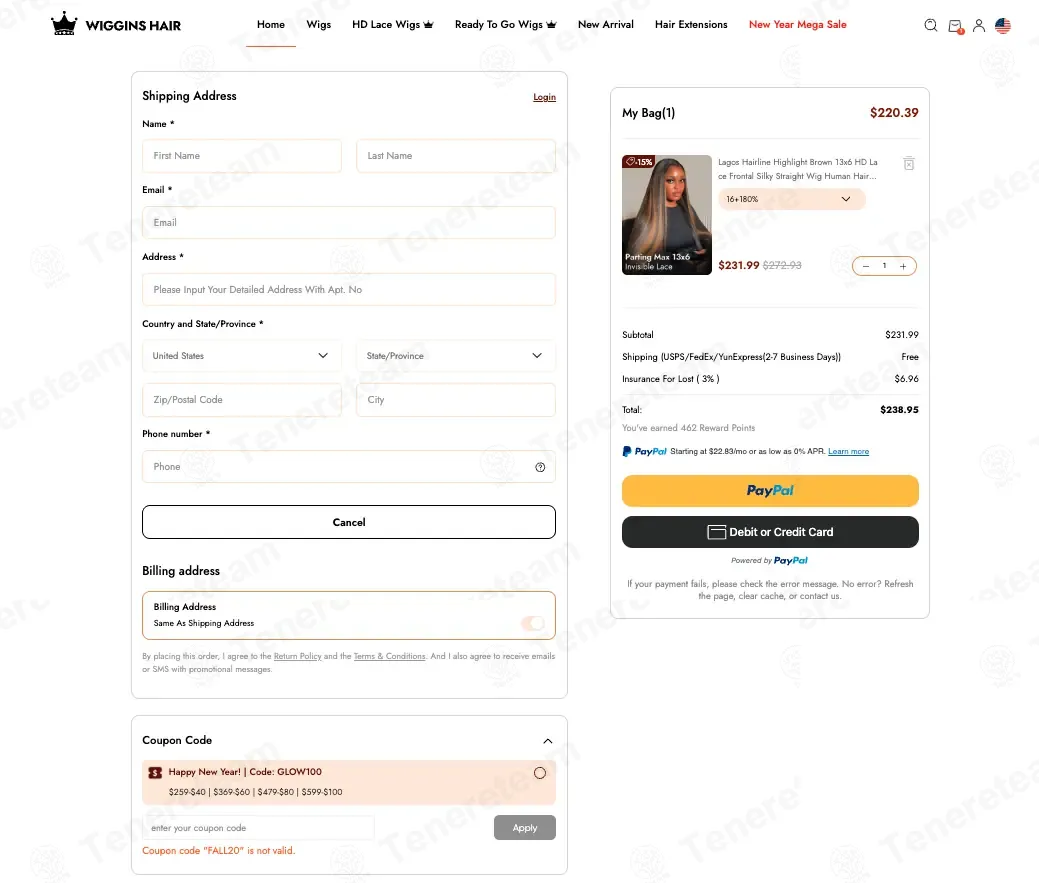Focus the detailed Address field
Viewport: 1039px width, 883px height.
click(x=349, y=289)
